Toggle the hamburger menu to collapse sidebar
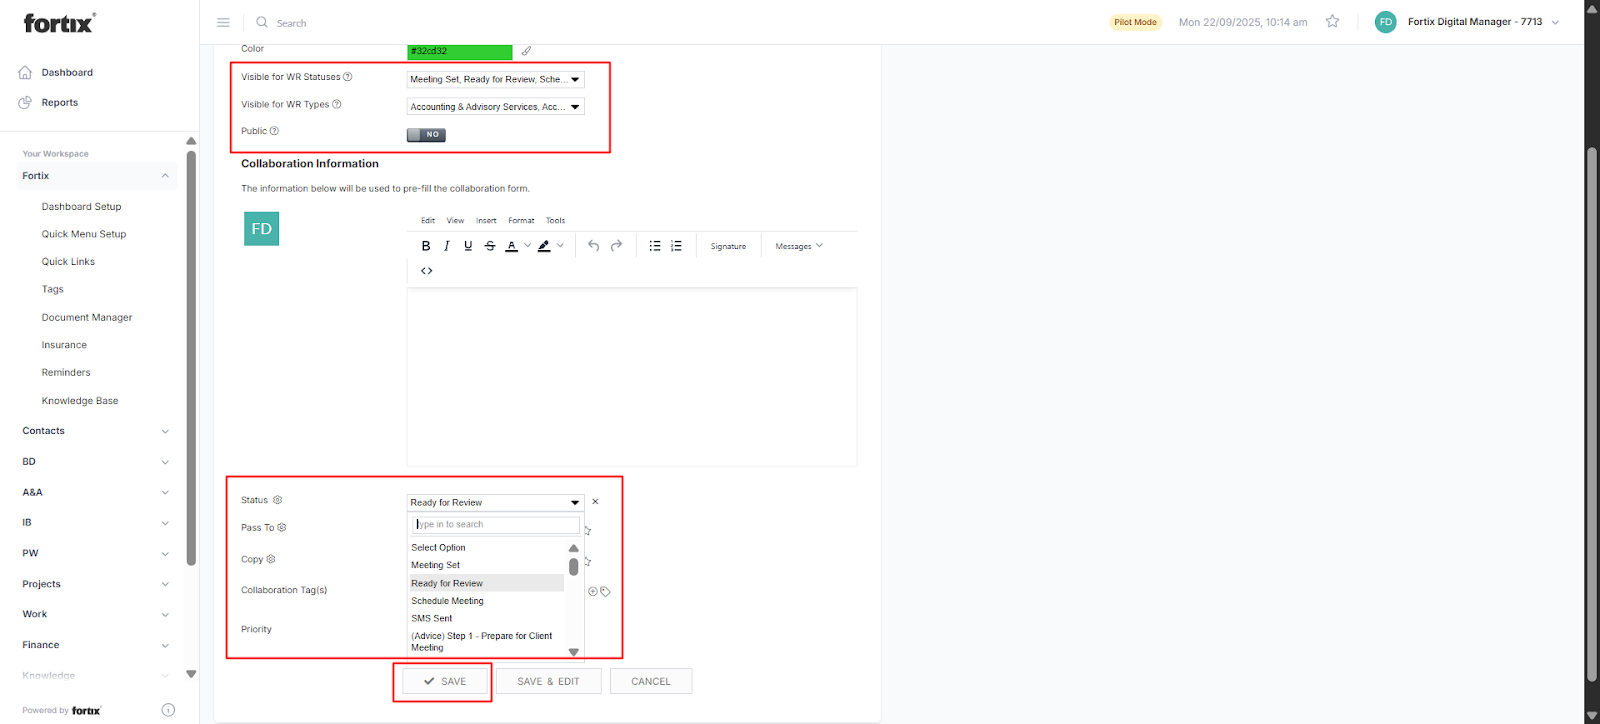 pos(224,22)
